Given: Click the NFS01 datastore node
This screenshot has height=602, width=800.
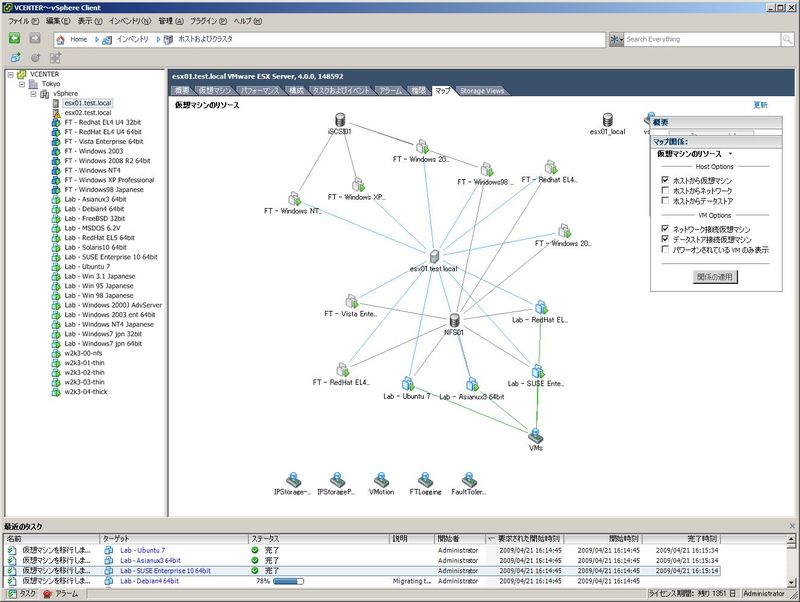Looking at the screenshot, I should [454, 320].
